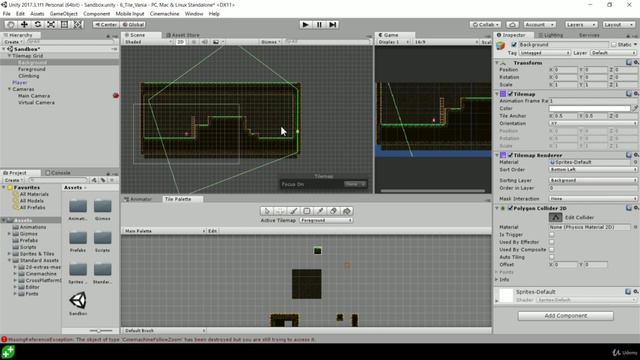
Task: Click the Sandbox scene asset icon
Action: [x=78, y=300]
